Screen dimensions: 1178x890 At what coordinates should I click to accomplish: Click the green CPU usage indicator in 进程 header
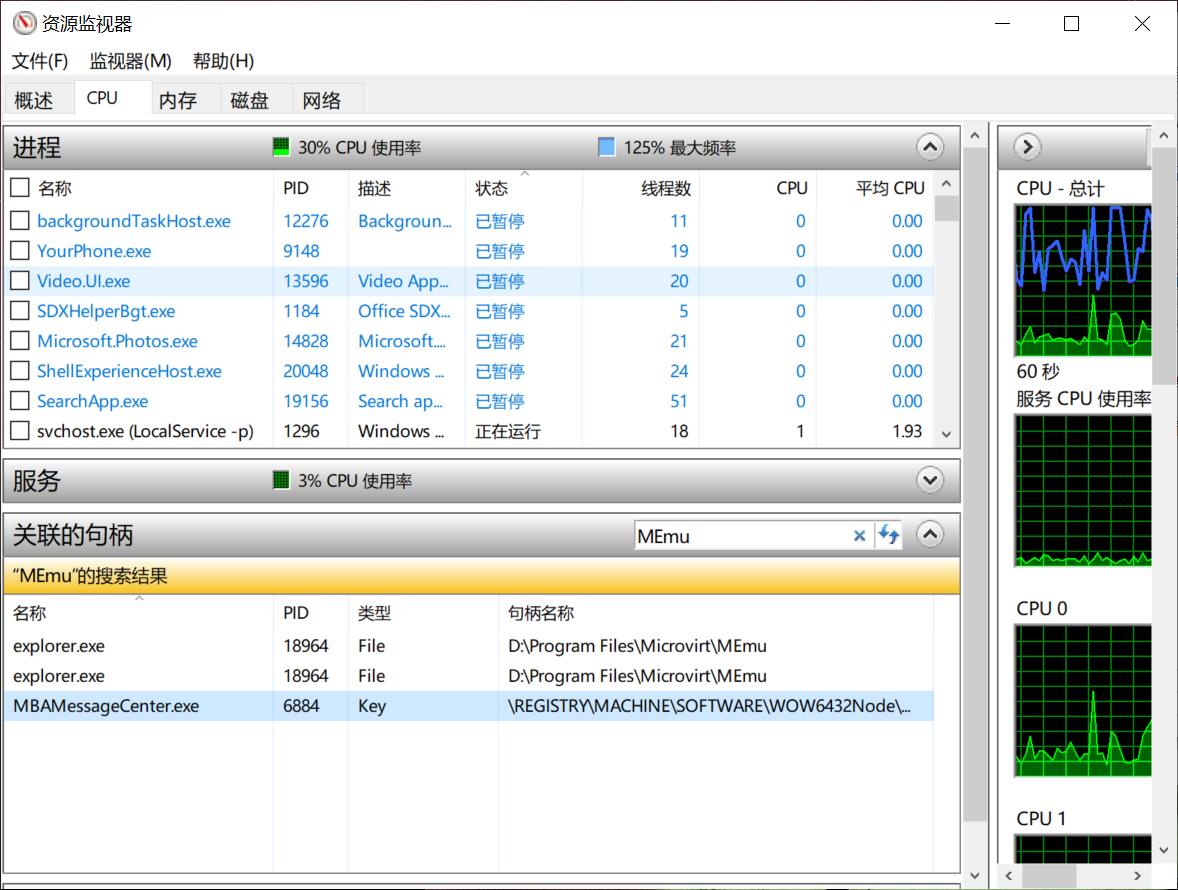point(281,147)
